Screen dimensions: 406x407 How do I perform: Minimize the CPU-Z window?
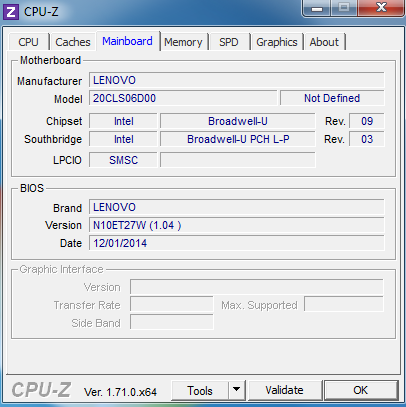click(x=317, y=8)
